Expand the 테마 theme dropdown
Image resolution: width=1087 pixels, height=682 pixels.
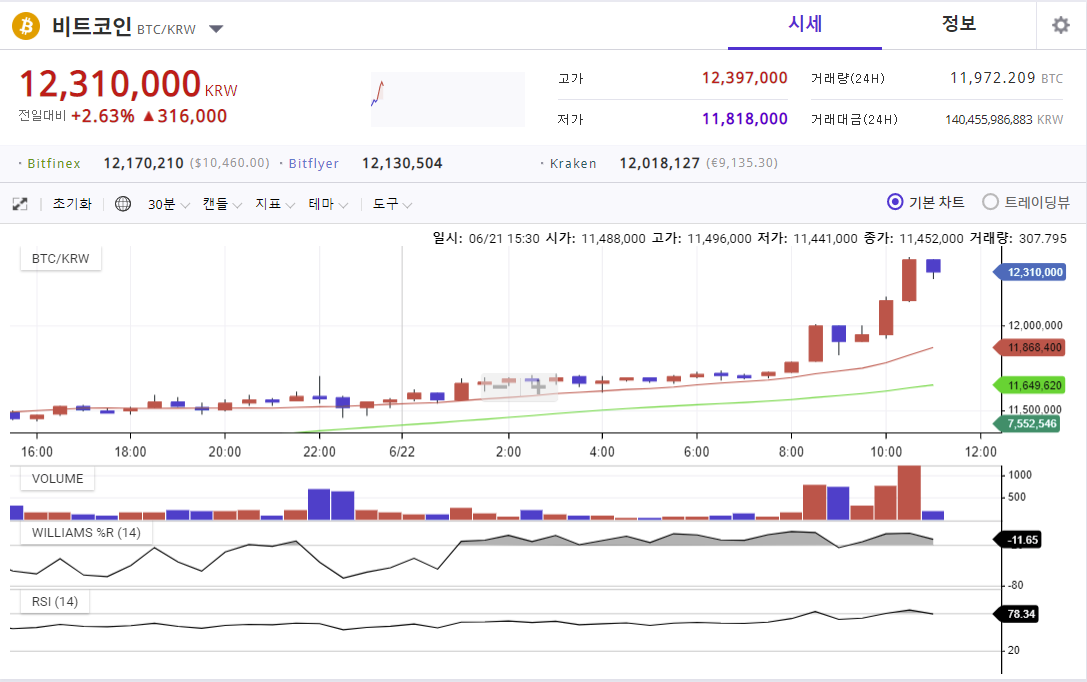pos(328,204)
